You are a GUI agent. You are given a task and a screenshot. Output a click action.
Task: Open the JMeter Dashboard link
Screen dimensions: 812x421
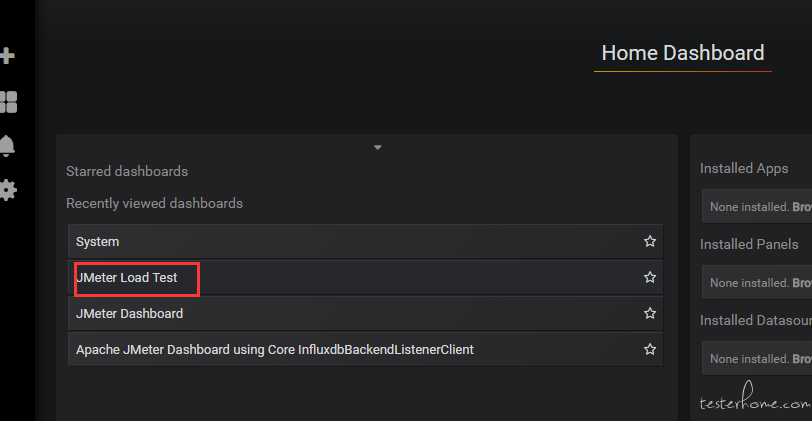(x=130, y=314)
